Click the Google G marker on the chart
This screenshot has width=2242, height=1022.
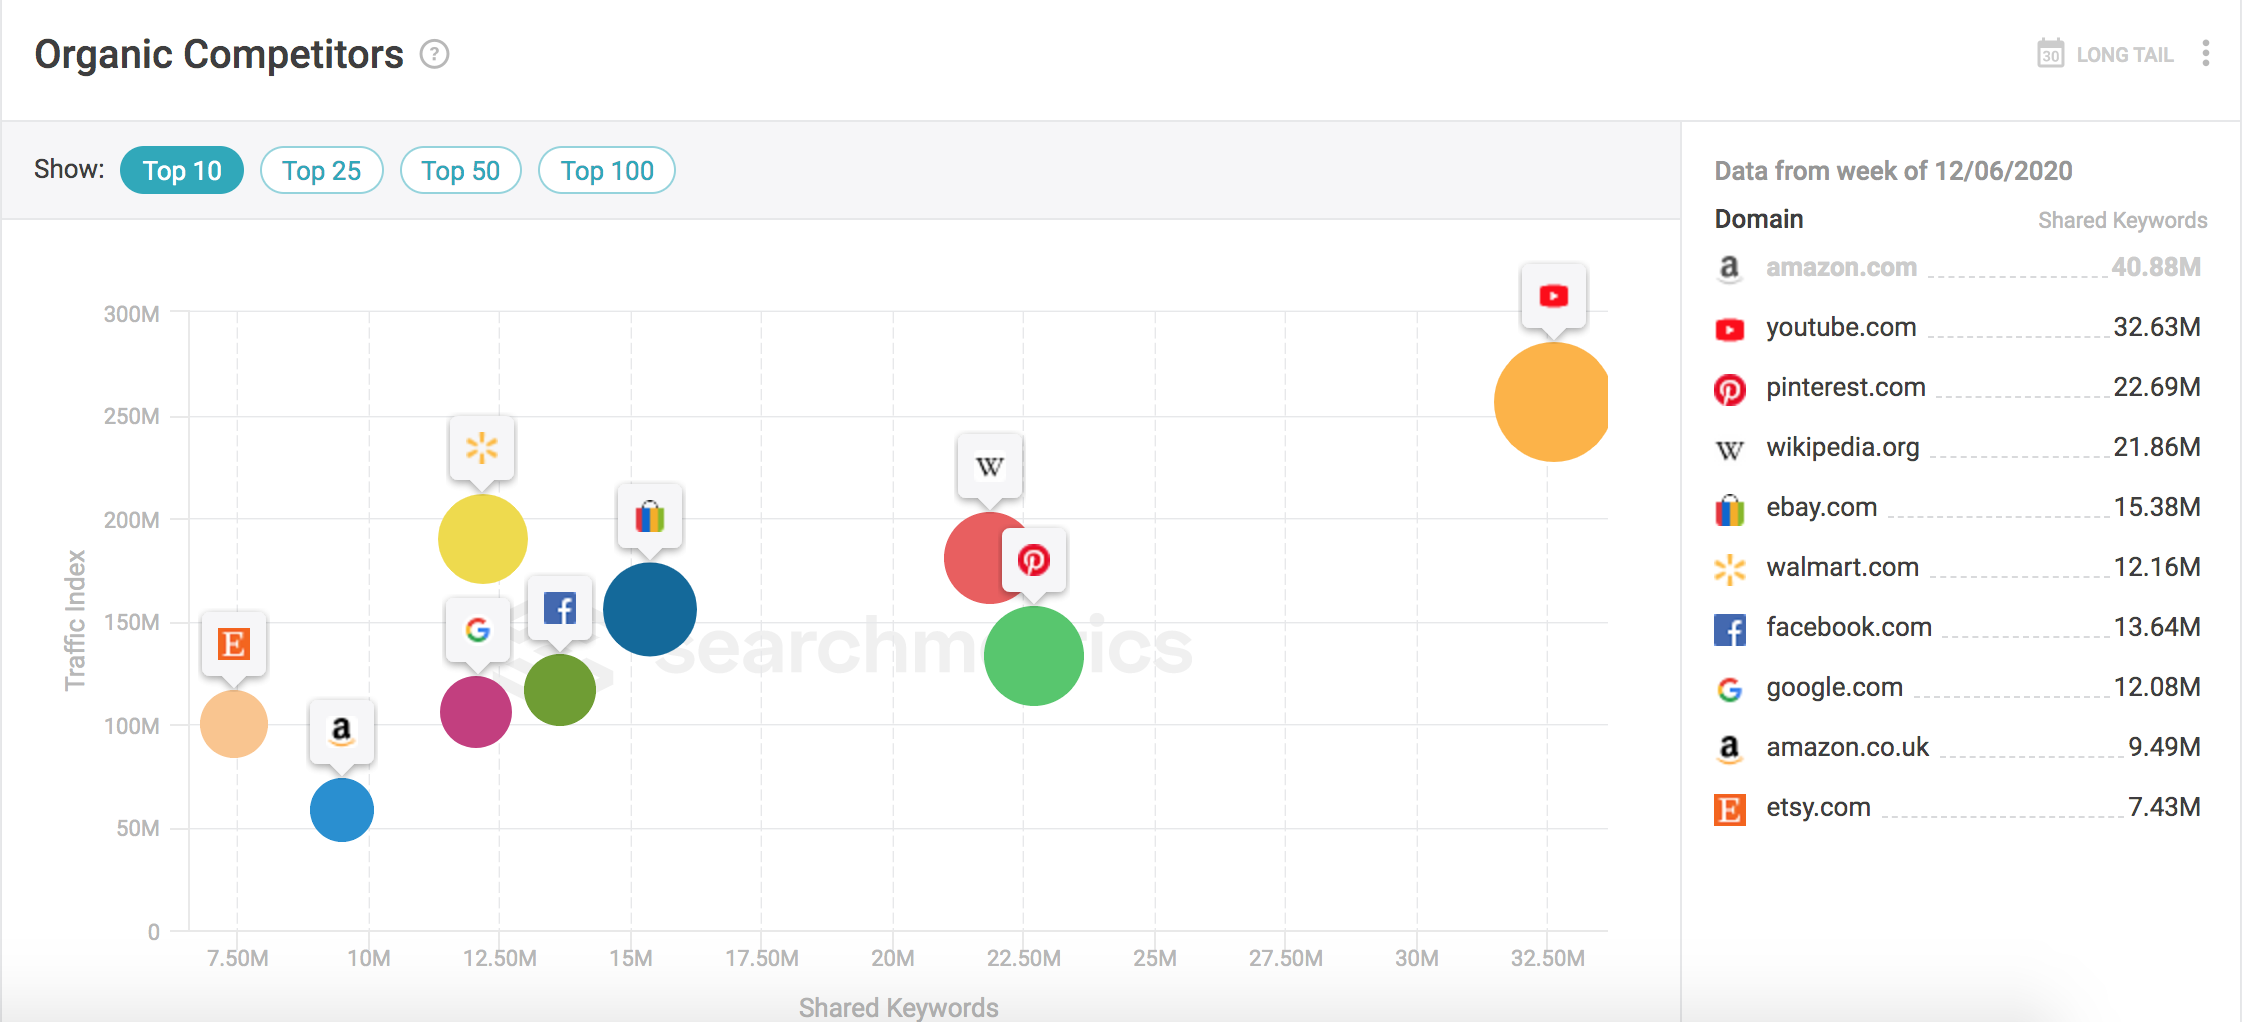(477, 629)
